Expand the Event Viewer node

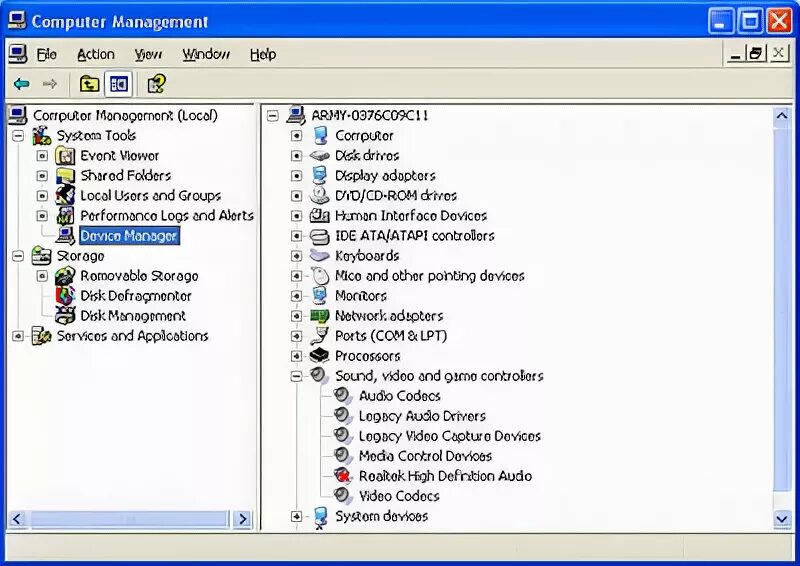click(x=42, y=156)
